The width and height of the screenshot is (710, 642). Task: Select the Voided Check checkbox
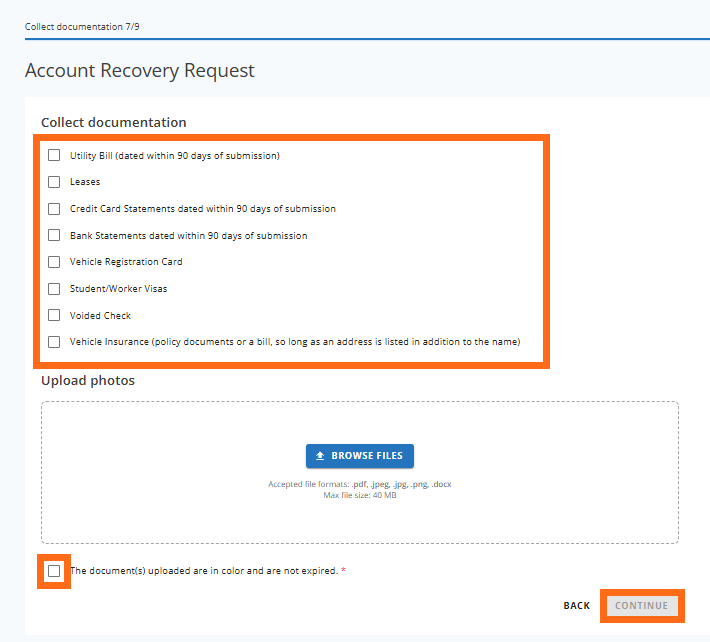tap(54, 315)
